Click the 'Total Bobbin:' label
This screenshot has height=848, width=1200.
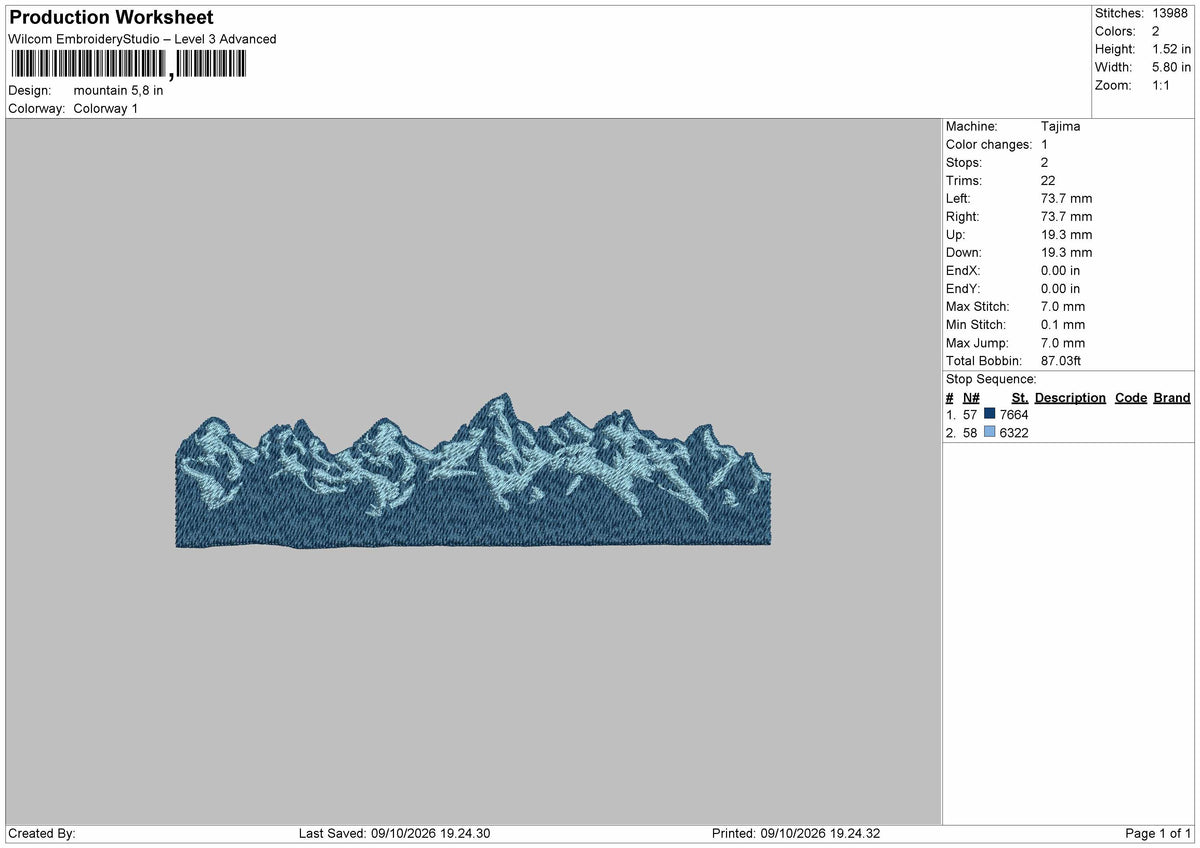984,360
